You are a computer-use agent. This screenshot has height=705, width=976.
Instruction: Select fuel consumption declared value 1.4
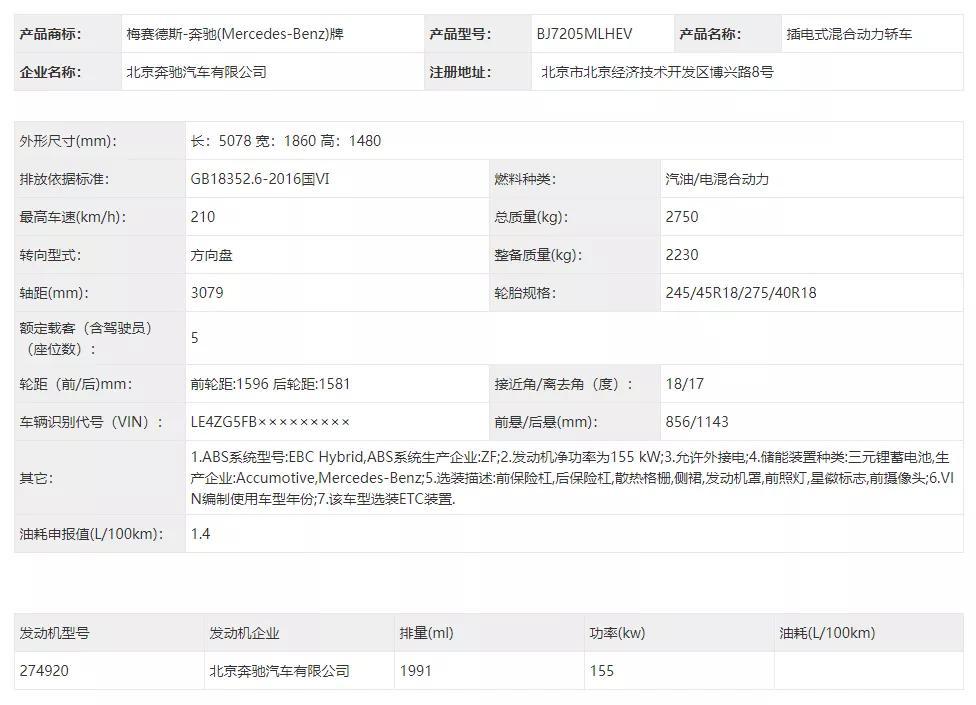tap(200, 534)
